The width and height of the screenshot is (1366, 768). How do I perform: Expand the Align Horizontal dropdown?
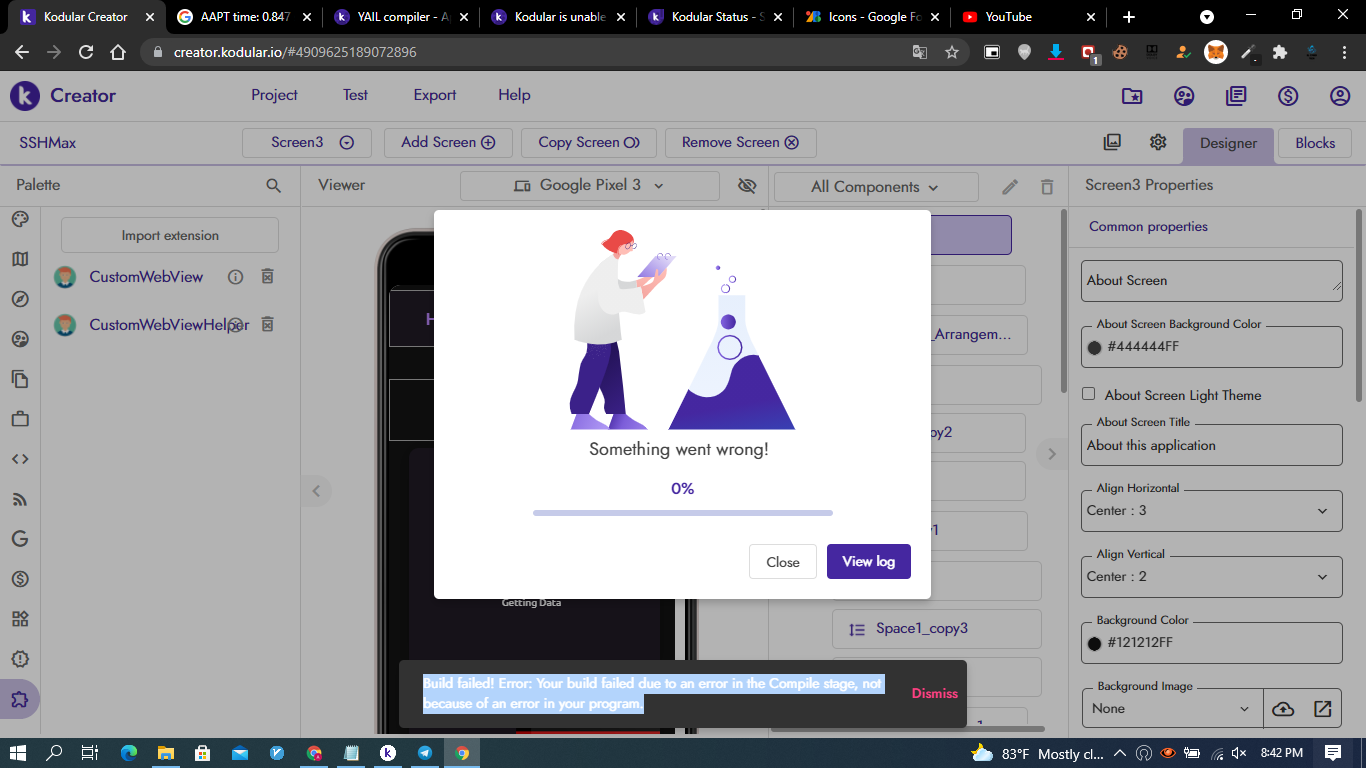(x=1211, y=510)
